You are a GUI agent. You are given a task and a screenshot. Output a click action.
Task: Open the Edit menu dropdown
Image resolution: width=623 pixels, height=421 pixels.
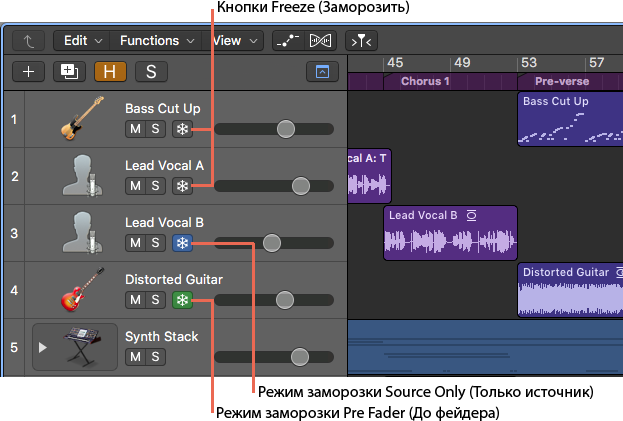(82, 41)
